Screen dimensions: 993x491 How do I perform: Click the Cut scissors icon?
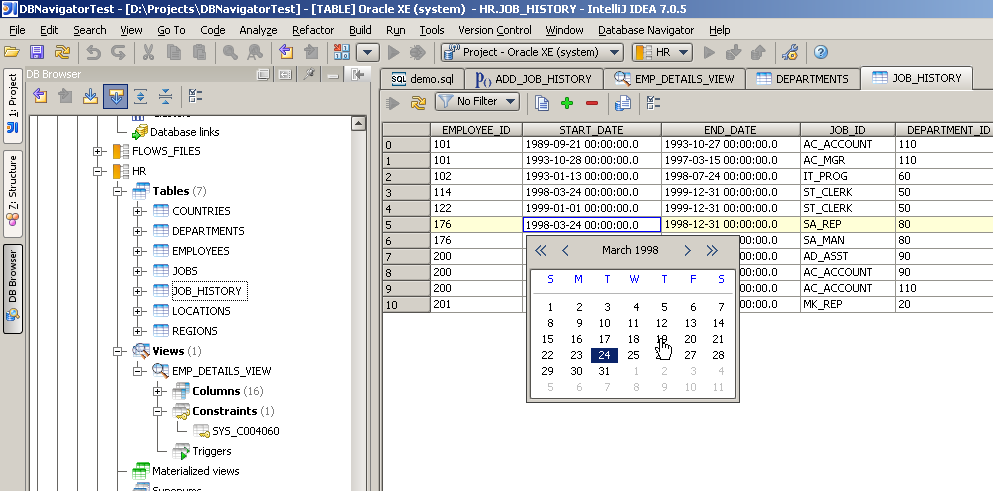(148, 52)
